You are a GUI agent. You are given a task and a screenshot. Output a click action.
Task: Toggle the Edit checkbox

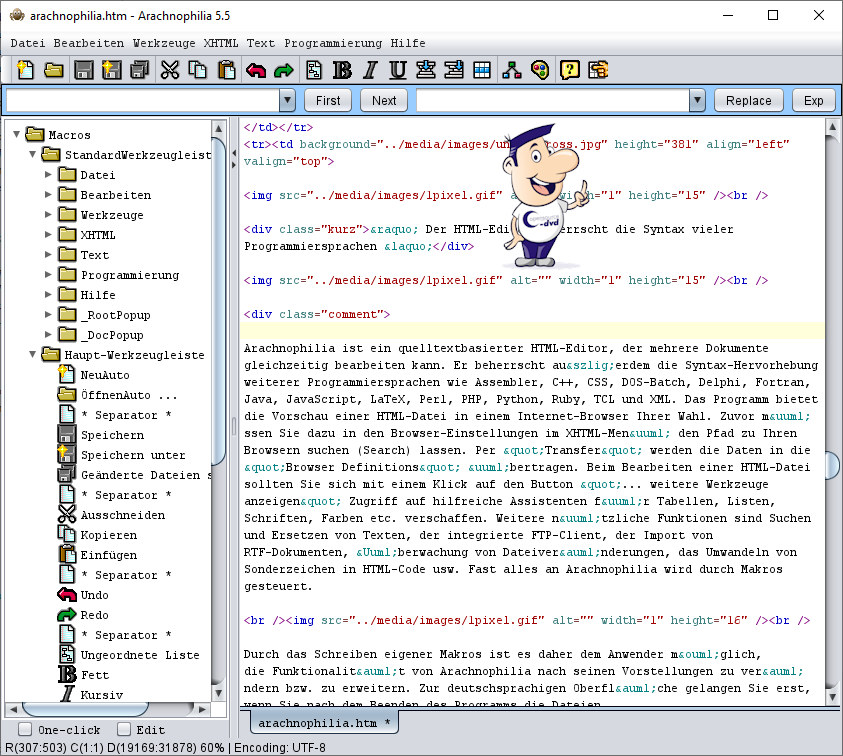click(125, 730)
